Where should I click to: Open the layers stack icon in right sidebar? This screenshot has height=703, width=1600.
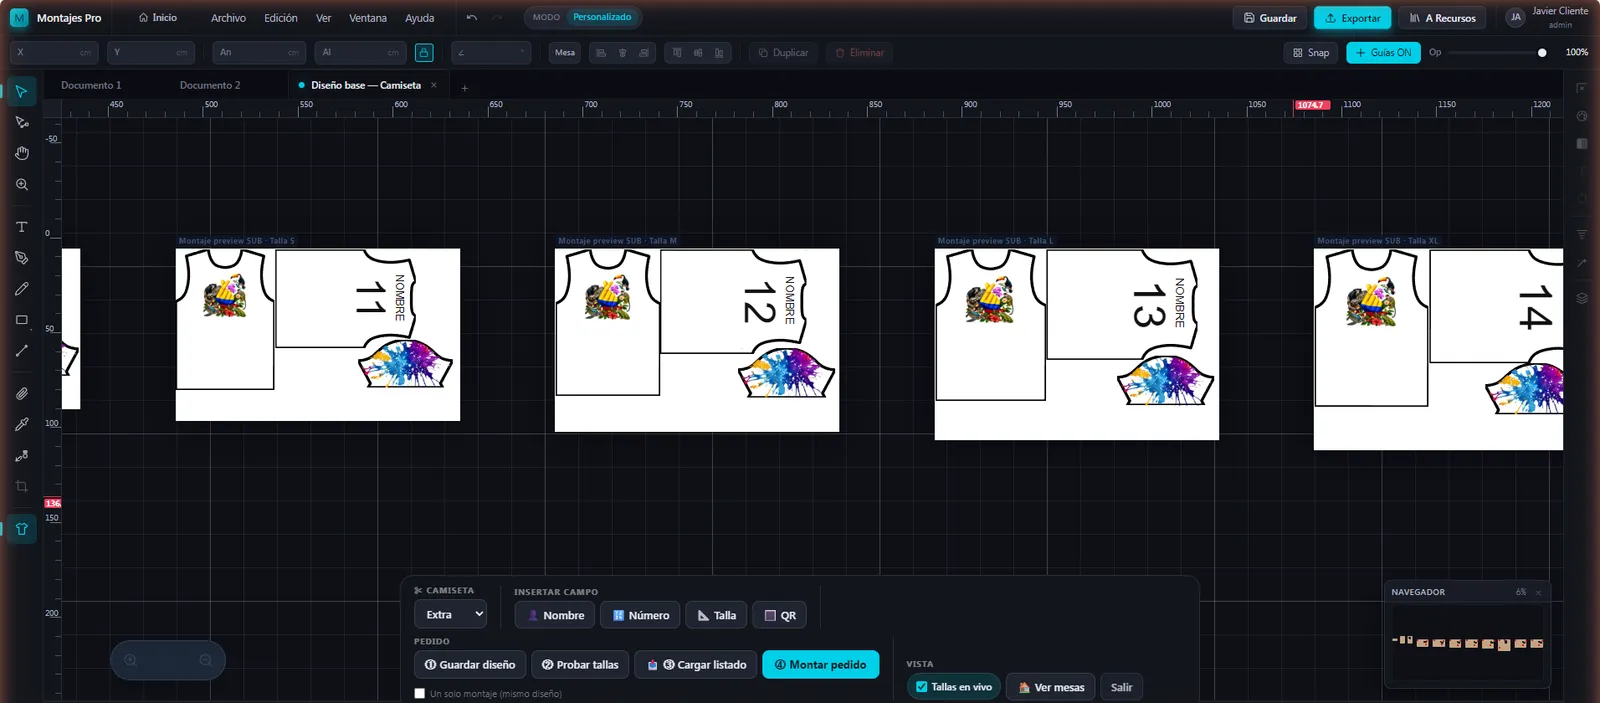(1582, 298)
